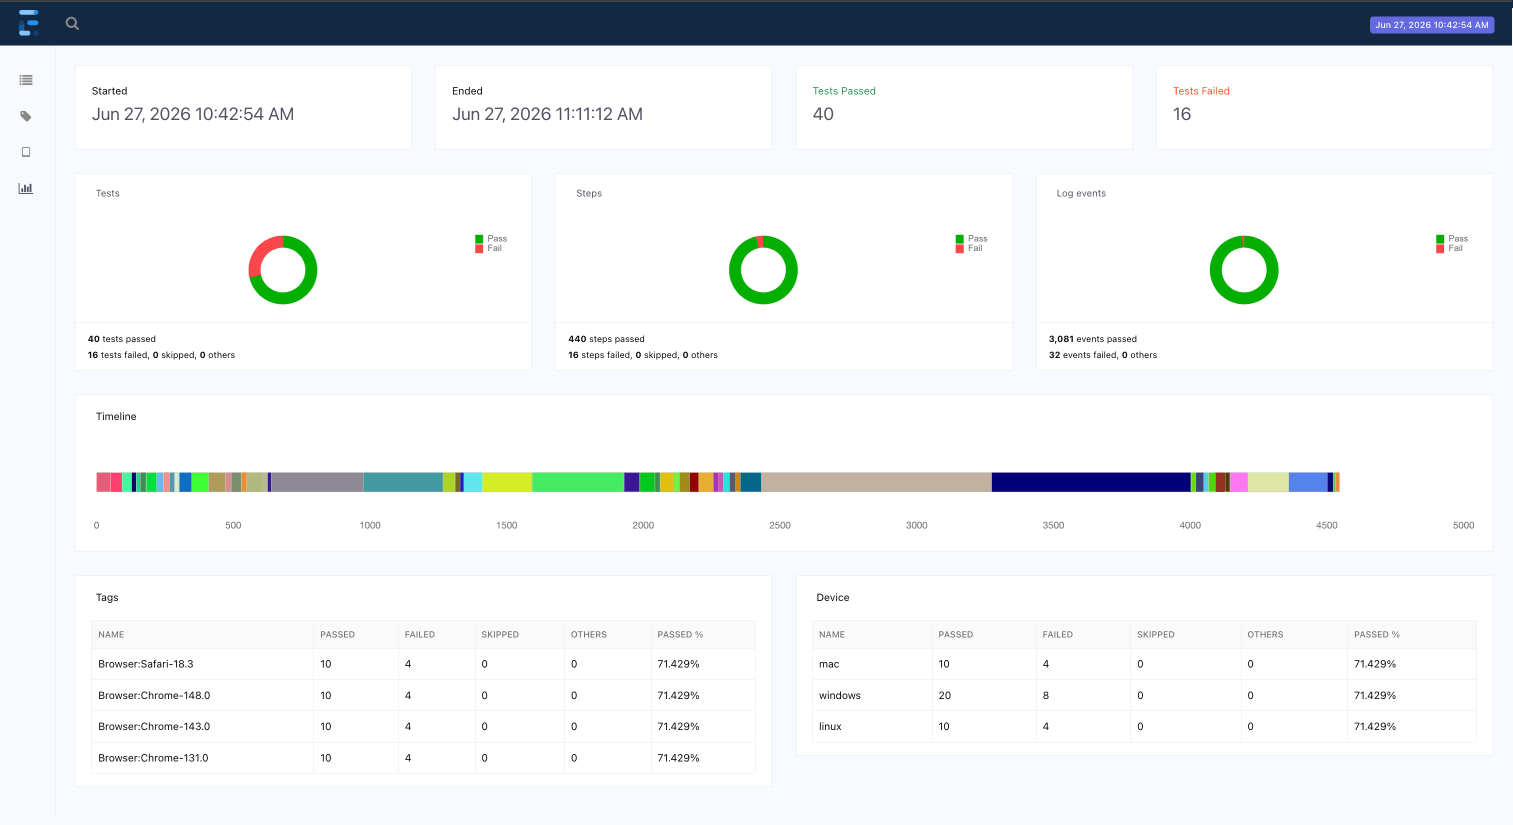
Task: Click the "440 steps passed" text
Action: tap(606, 339)
